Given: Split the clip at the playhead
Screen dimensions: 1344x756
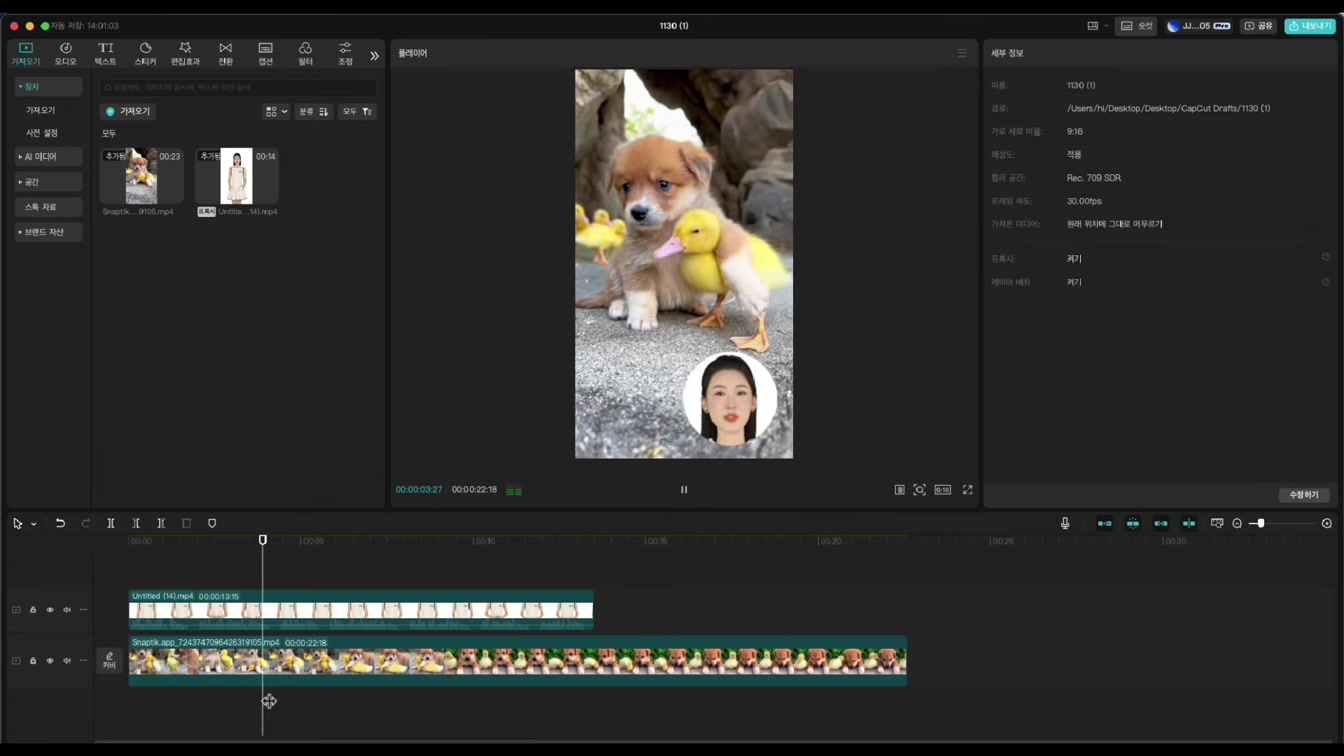Looking at the screenshot, I should (111, 524).
